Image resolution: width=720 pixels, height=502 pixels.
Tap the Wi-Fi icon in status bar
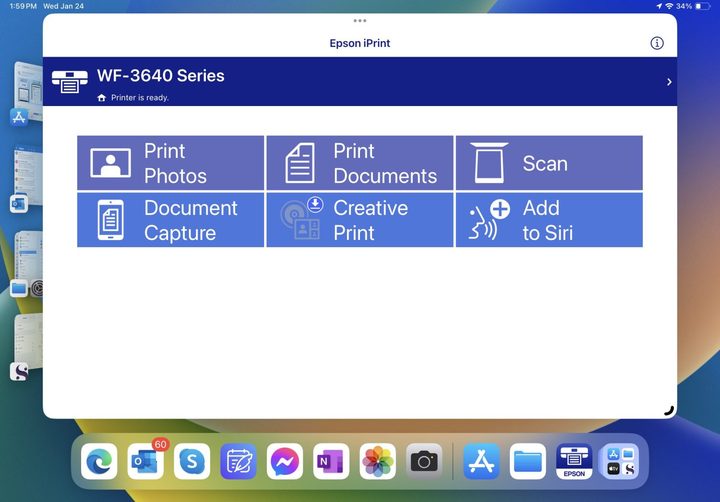click(669, 6)
